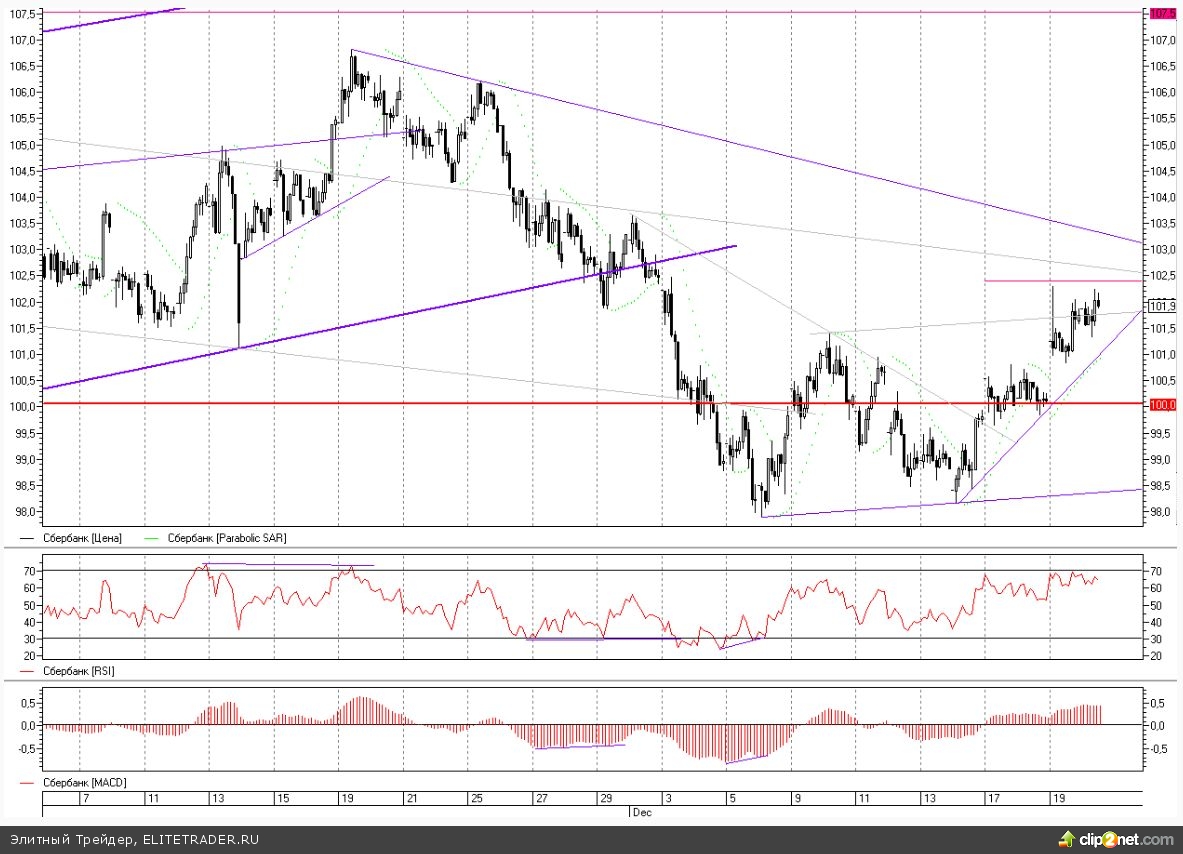Click the red MACD legend line marker

pyautogui.click(x=25, y=782)
